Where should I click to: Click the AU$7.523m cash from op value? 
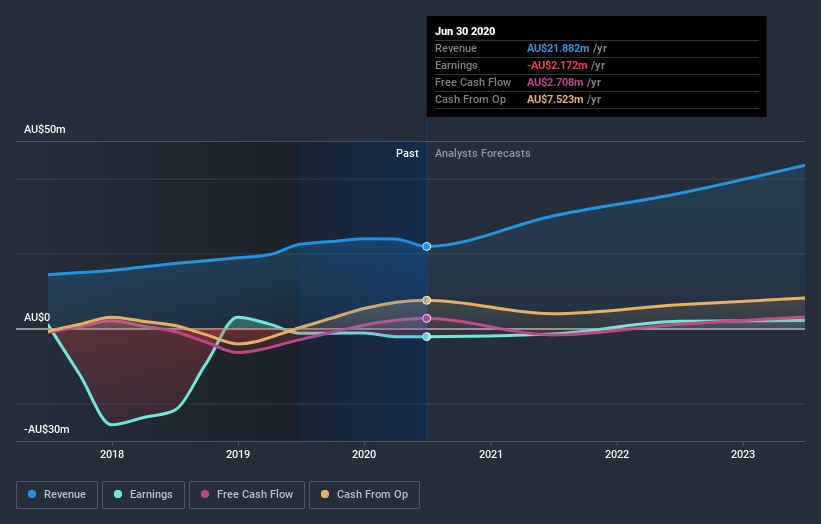point(555,99)
